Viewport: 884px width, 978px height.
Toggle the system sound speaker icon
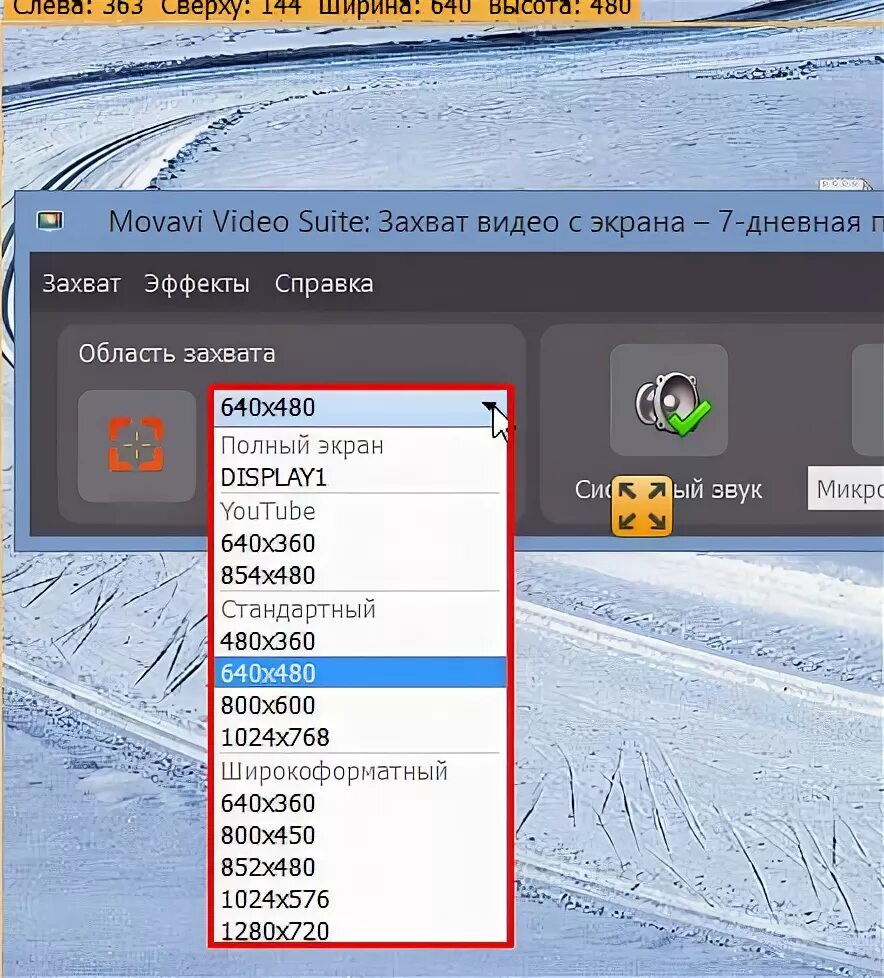click(x=669, y=400)
